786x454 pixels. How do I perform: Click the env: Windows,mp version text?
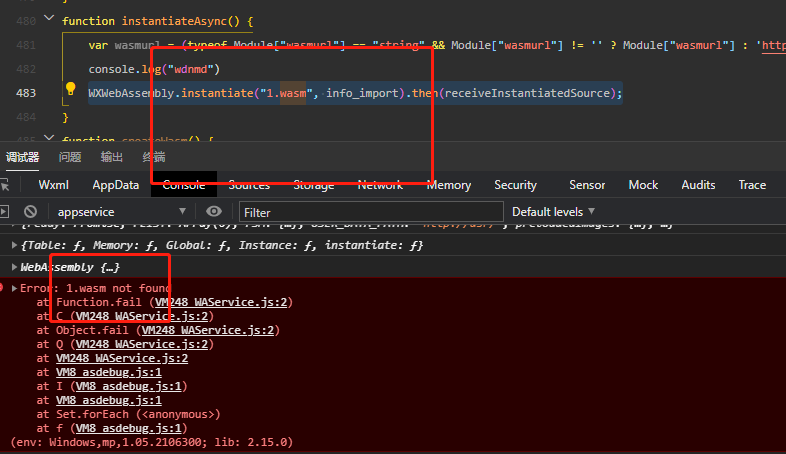[x=151, y=442]
